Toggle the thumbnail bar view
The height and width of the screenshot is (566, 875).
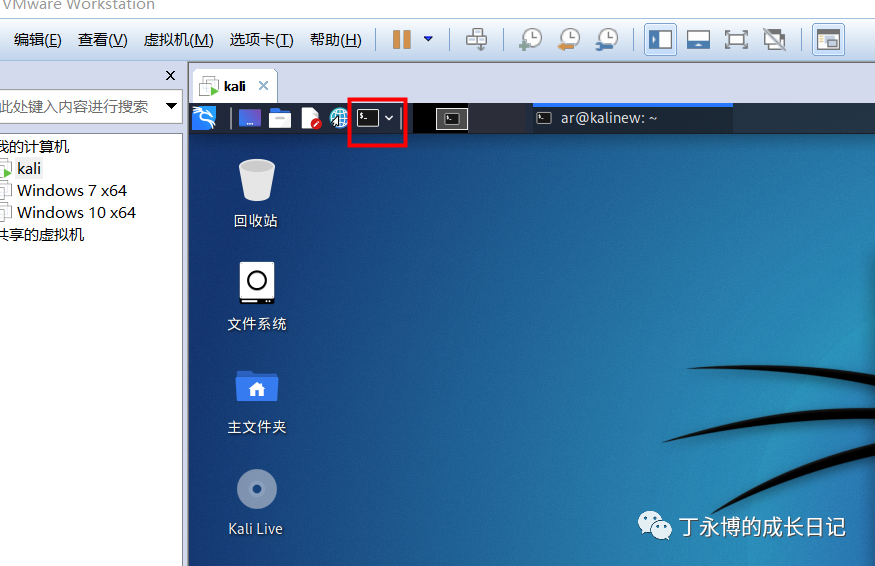pyautogui.click(x=698, y=40)
